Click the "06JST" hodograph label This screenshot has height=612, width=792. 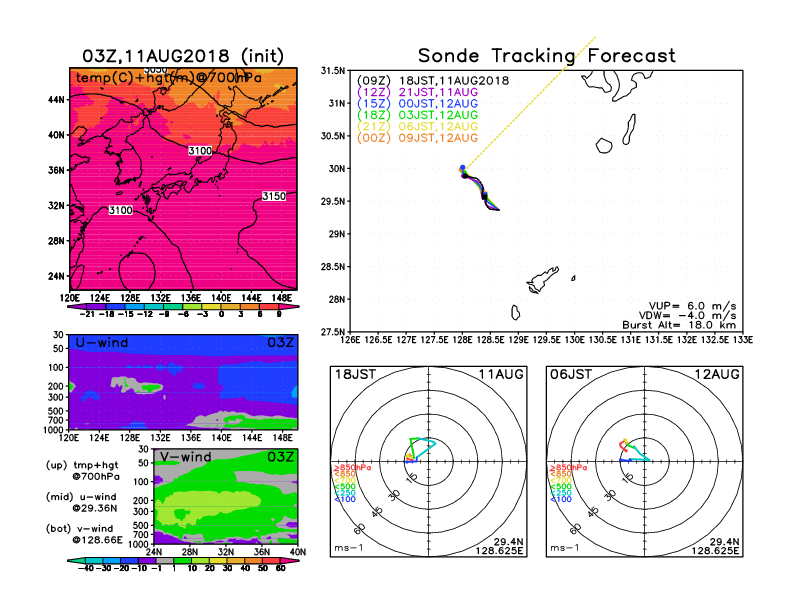point(571,374)
